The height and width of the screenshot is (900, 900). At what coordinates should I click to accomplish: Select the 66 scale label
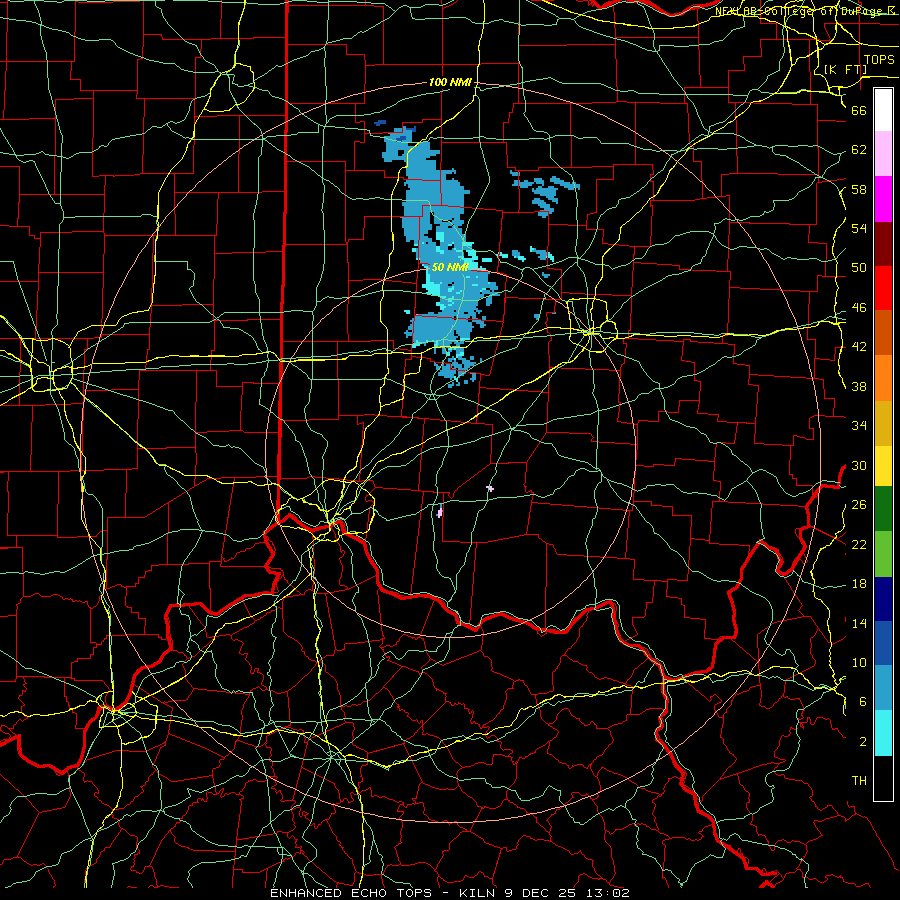click(x=859, y=110)
